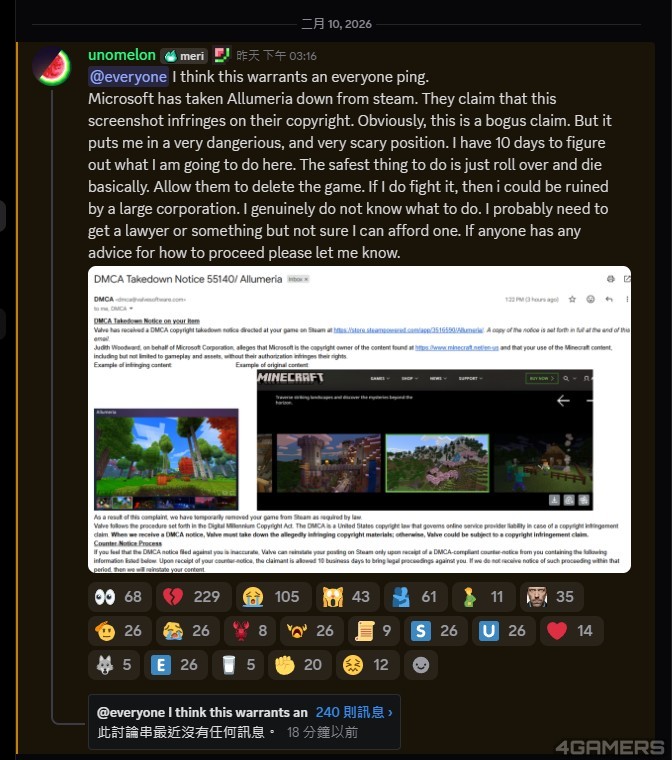The width and height of the screenshot is (672, 760).
Task: Click the @everyone mention in the message
Action: pyautogui.click(x=128, y=77)
